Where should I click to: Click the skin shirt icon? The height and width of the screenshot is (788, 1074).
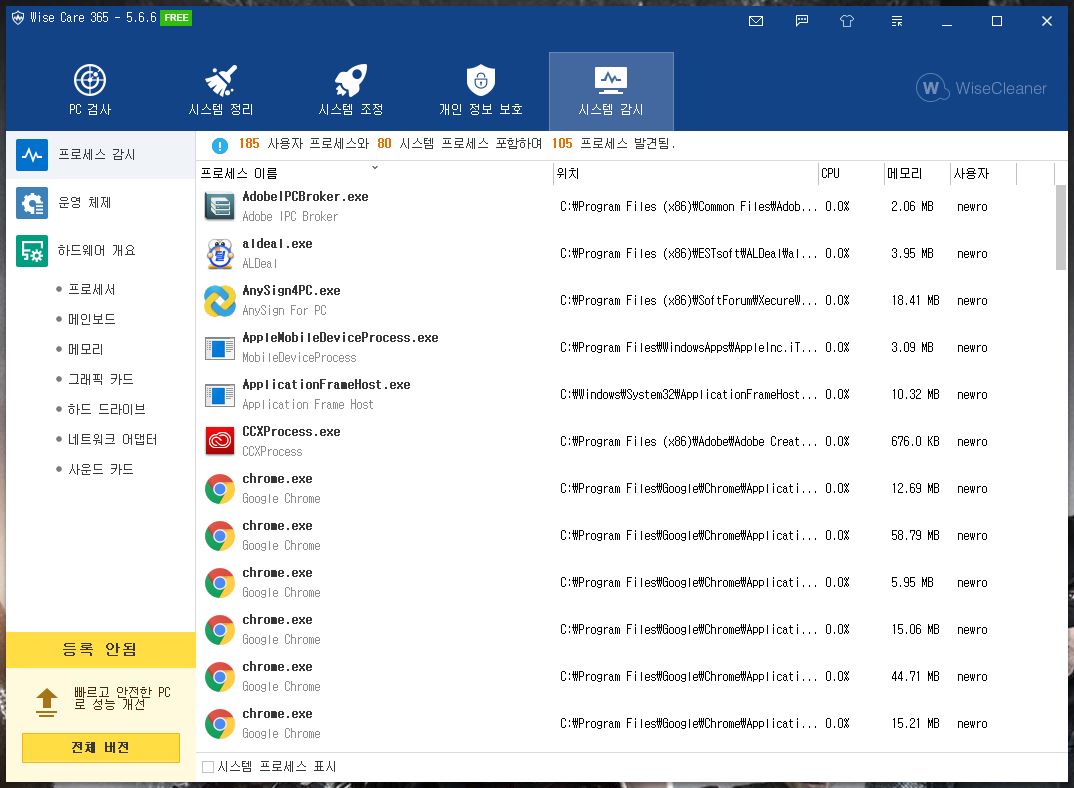847,21
